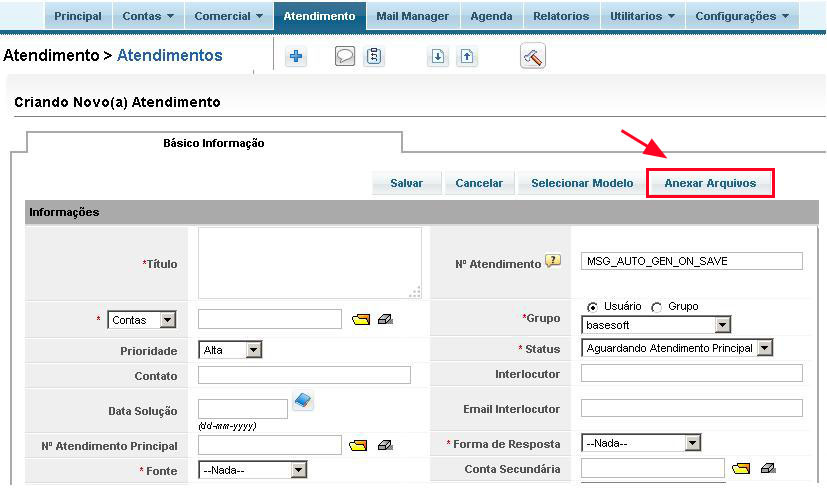Open Mail Manager
The width and height of the screenshot is (827, 489).
(412, 16)
